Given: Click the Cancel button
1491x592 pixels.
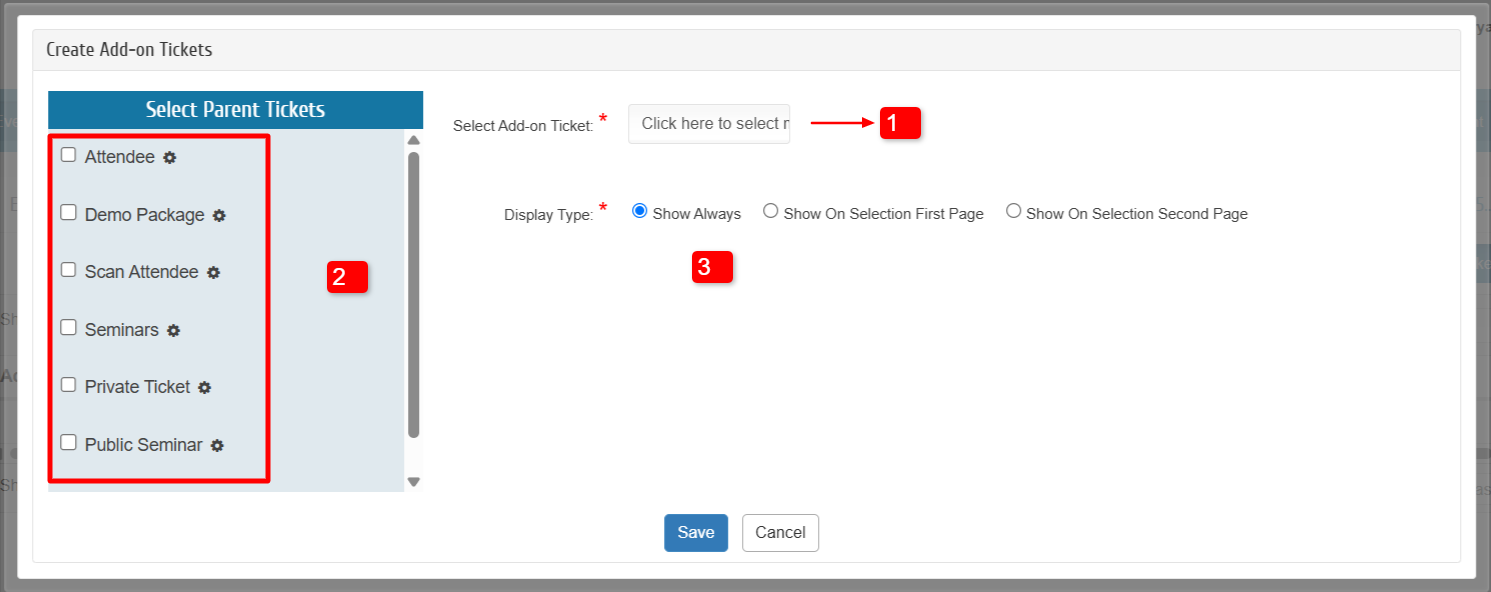Looking at the screenshot, I should point(780,533).
